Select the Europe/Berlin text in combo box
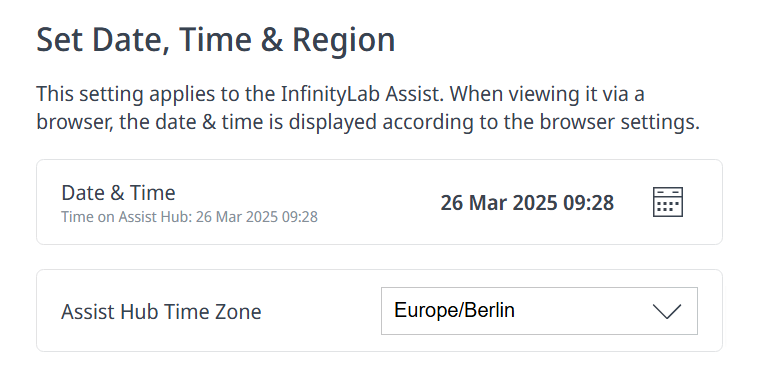This screenshot has width=763, height=390. 454,310
